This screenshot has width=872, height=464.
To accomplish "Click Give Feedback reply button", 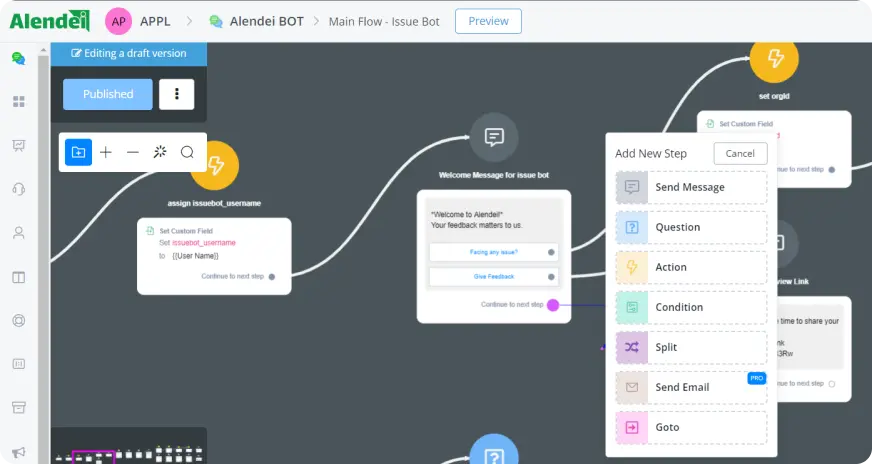I will click(x=494, y=277).
